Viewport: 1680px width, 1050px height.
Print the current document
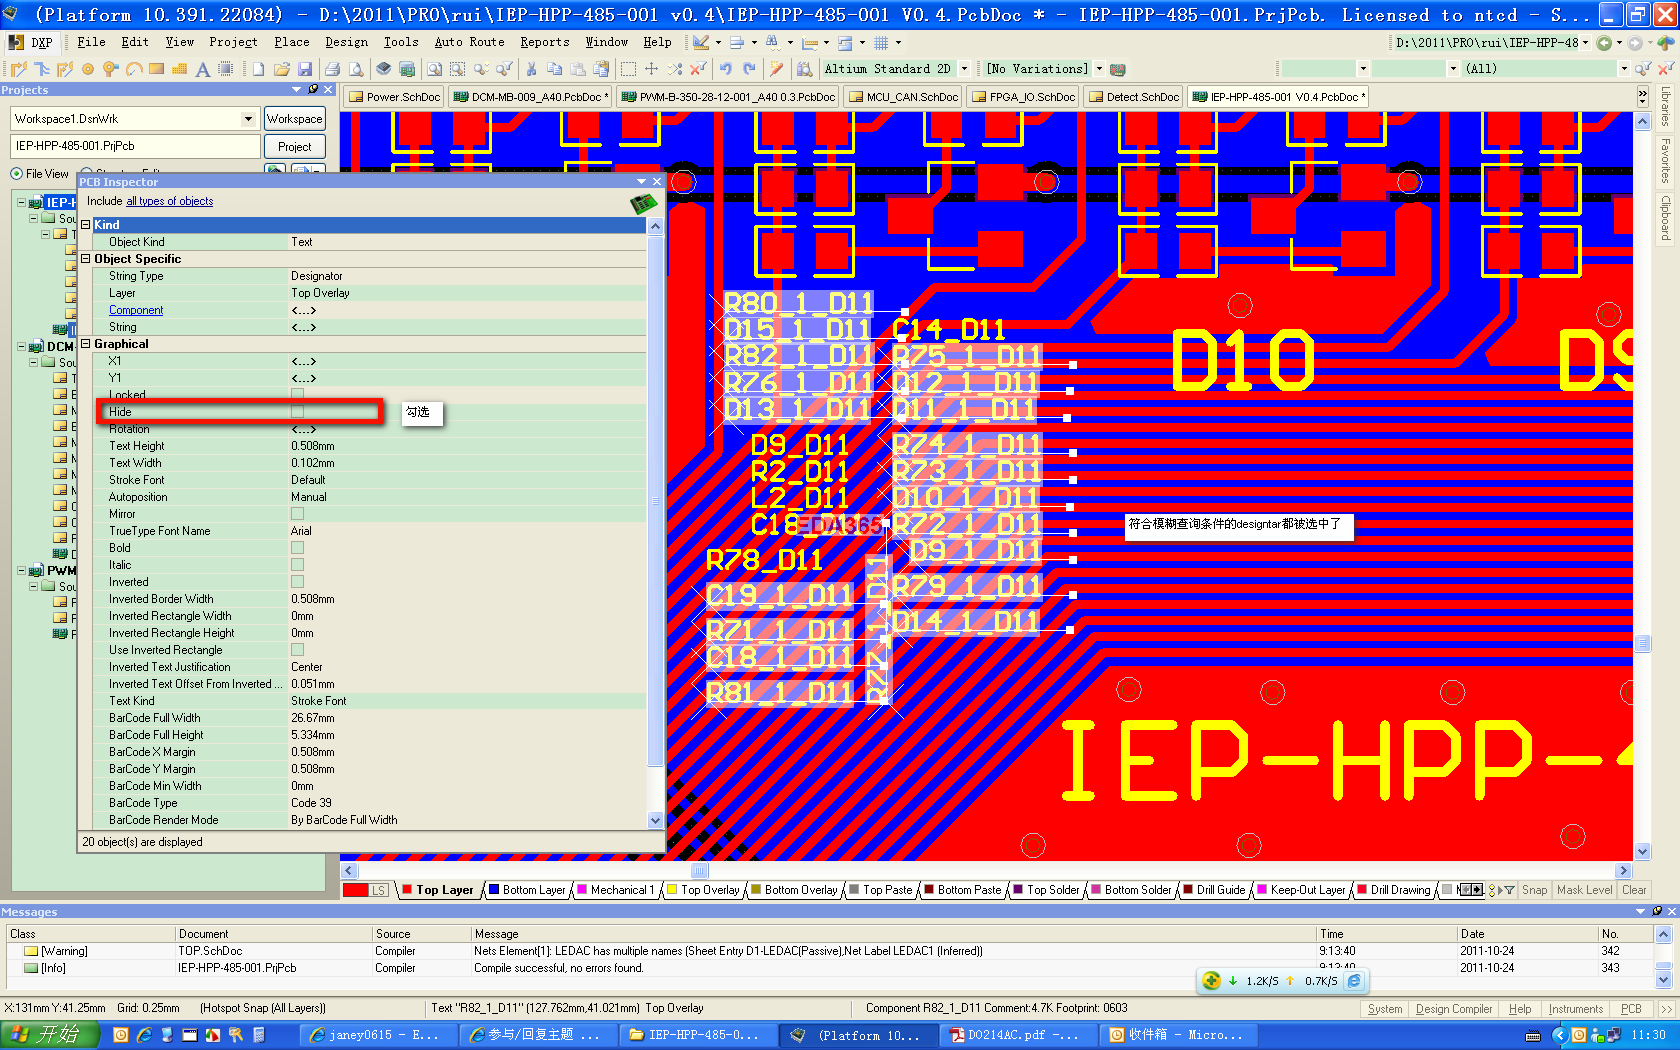point(332,69)
